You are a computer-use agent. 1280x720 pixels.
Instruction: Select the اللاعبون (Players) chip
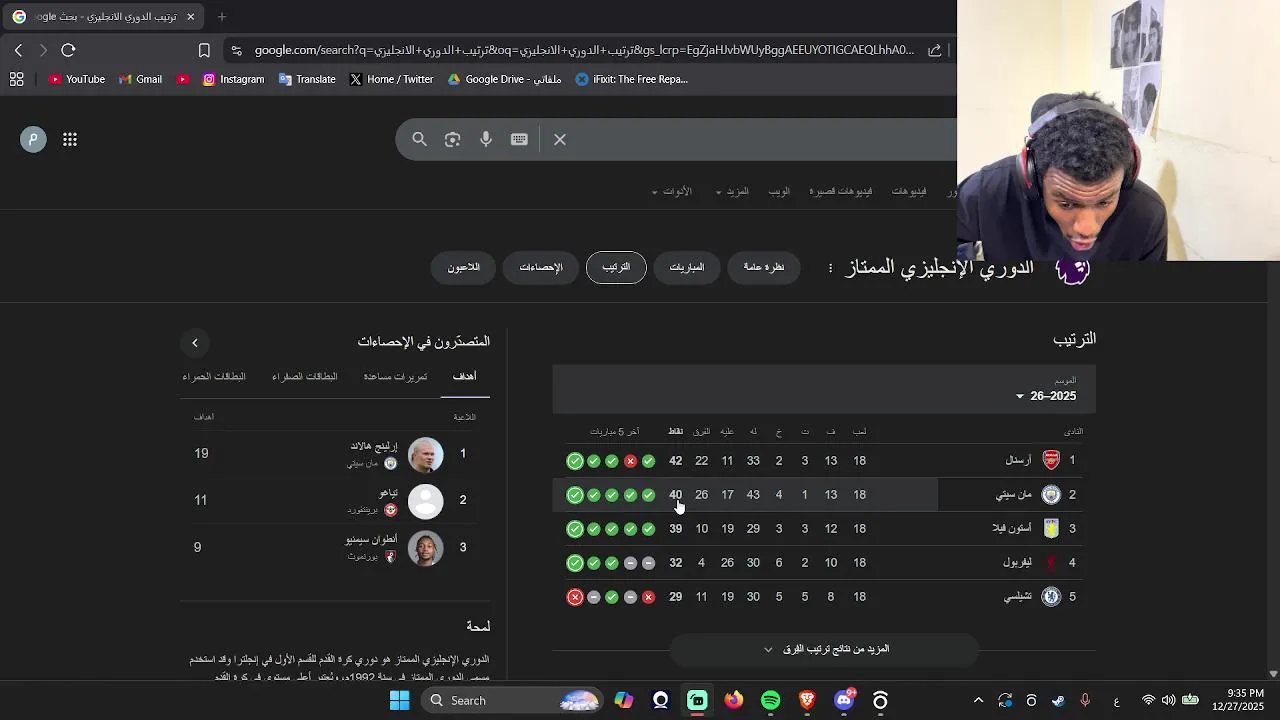point(464,267)
